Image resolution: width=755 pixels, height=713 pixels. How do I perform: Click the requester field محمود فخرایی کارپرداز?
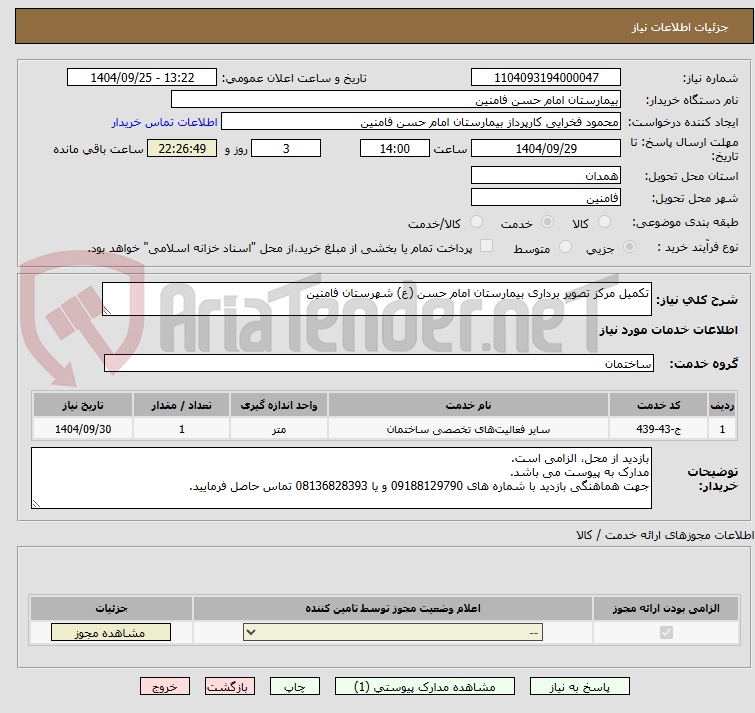click(x=421, y=122)
